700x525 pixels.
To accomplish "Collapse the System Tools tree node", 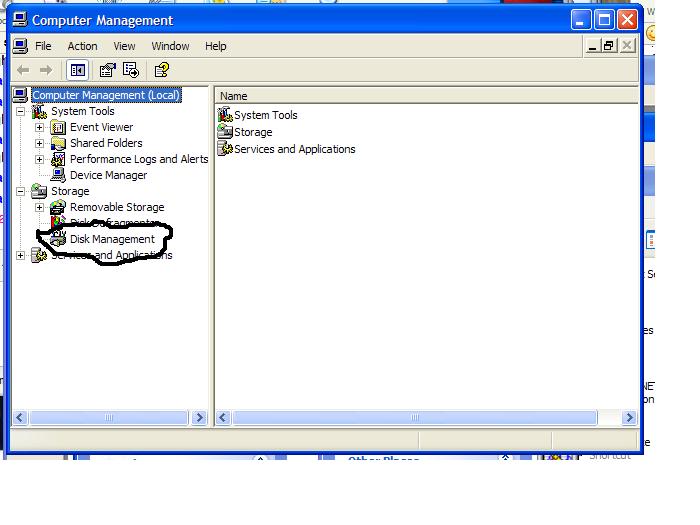I will point(21,111).
